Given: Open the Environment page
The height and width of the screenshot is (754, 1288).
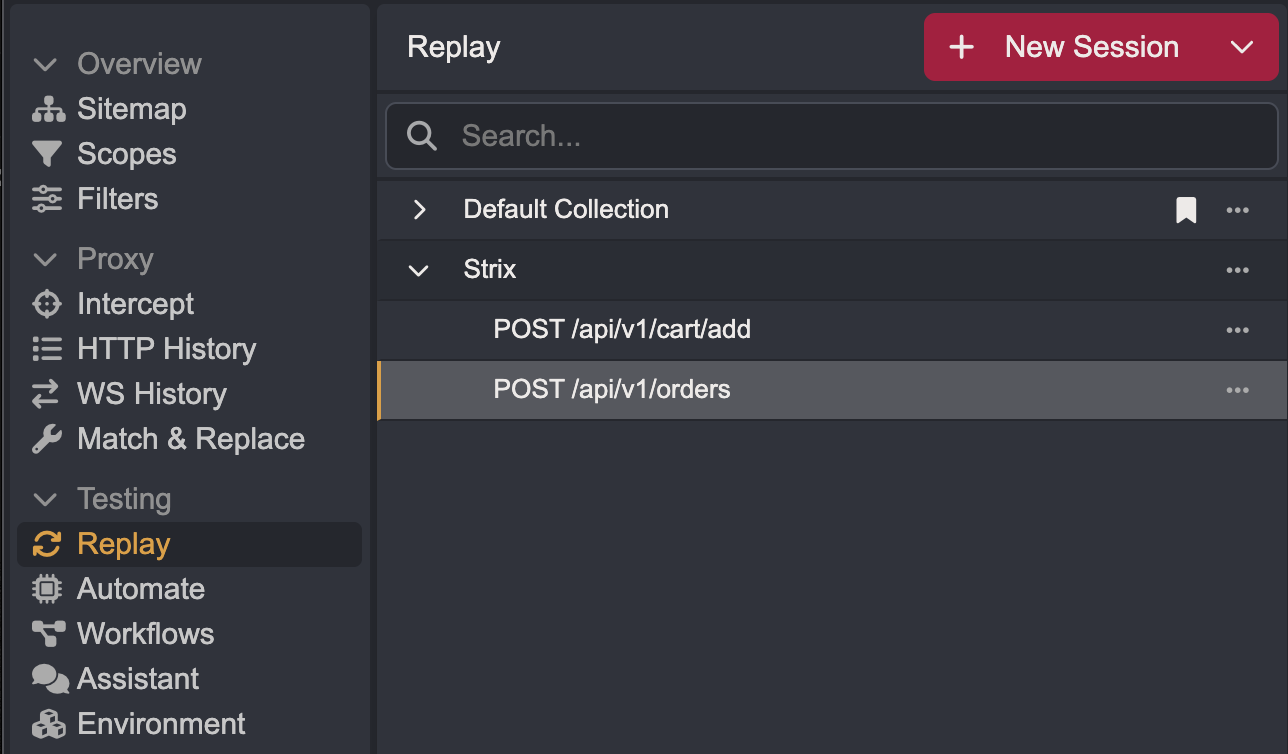Looking at the screenshot, I should [x=162, y=724].
